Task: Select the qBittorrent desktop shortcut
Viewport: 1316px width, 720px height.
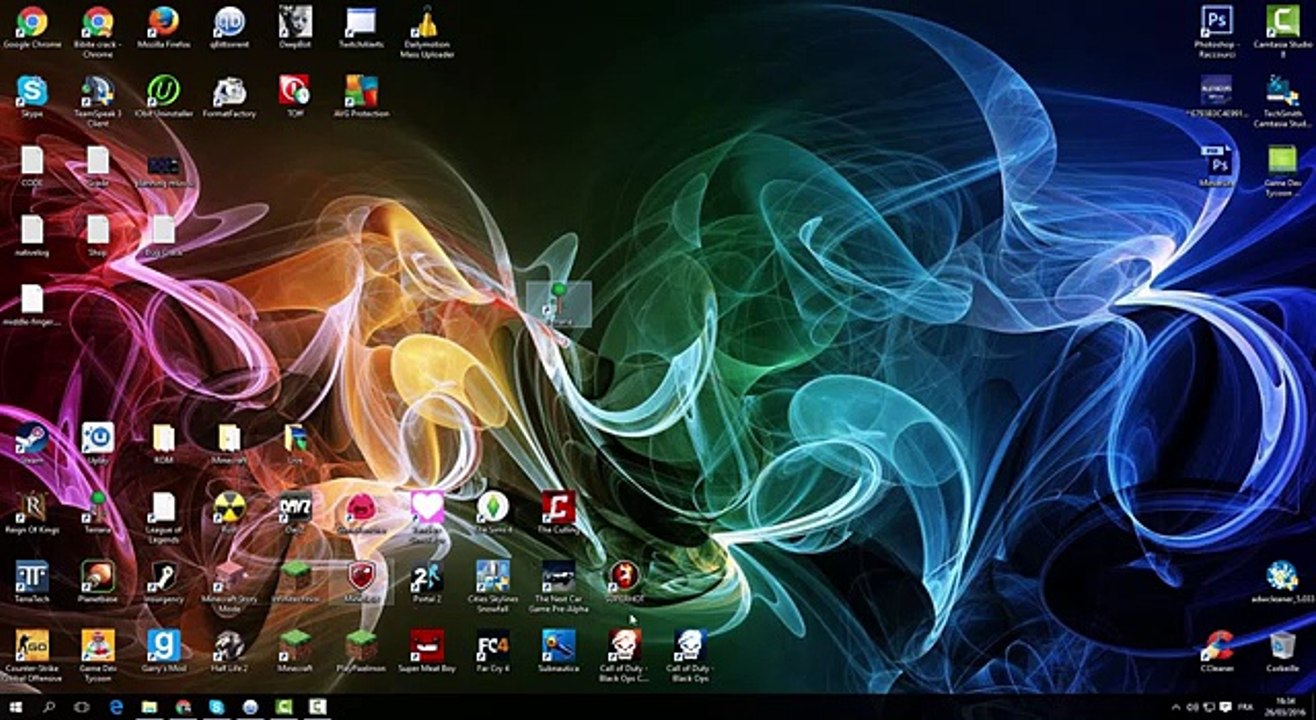Action: [229, 29]
